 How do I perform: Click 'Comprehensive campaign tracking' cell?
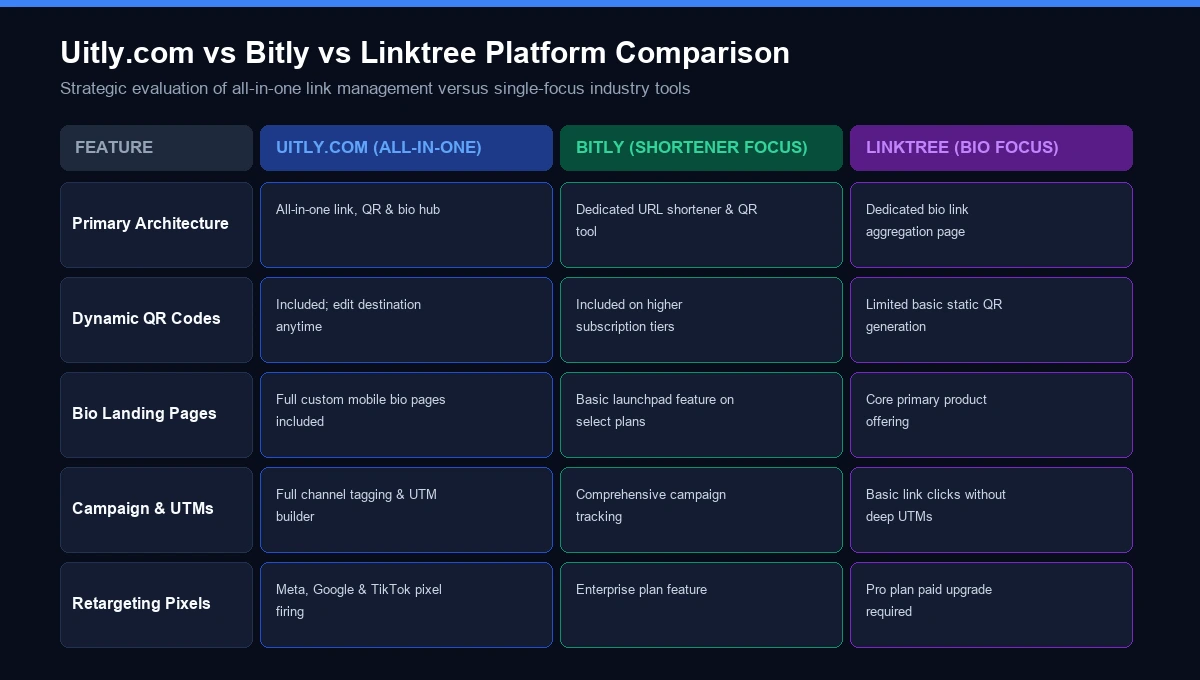[701, 510]
